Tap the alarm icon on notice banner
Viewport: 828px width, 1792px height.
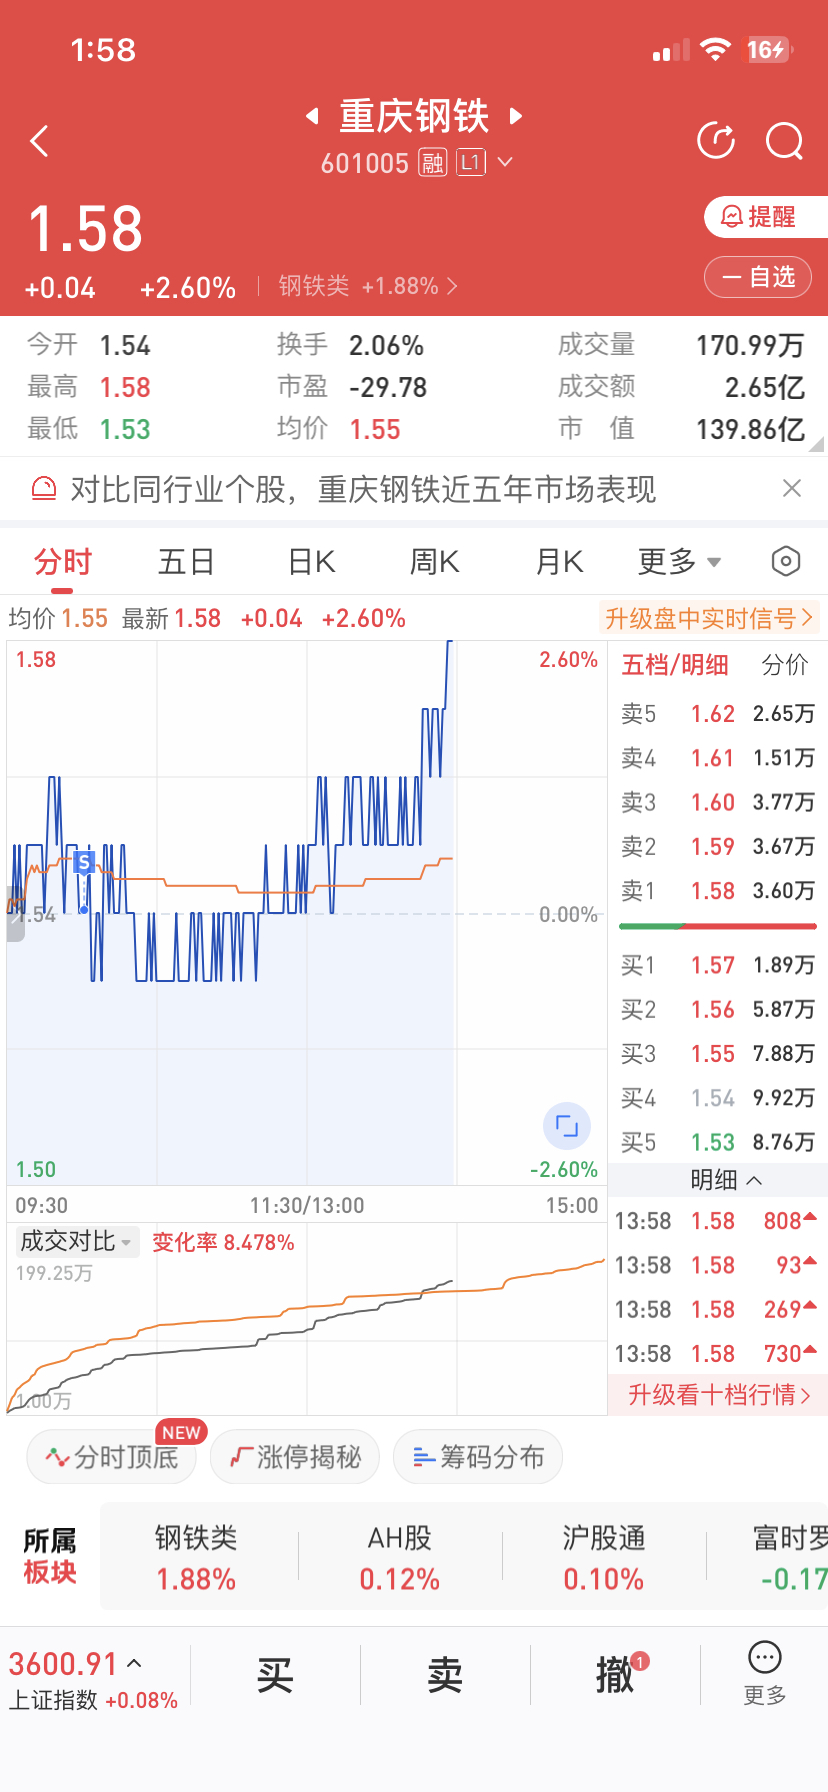[44, 489]
